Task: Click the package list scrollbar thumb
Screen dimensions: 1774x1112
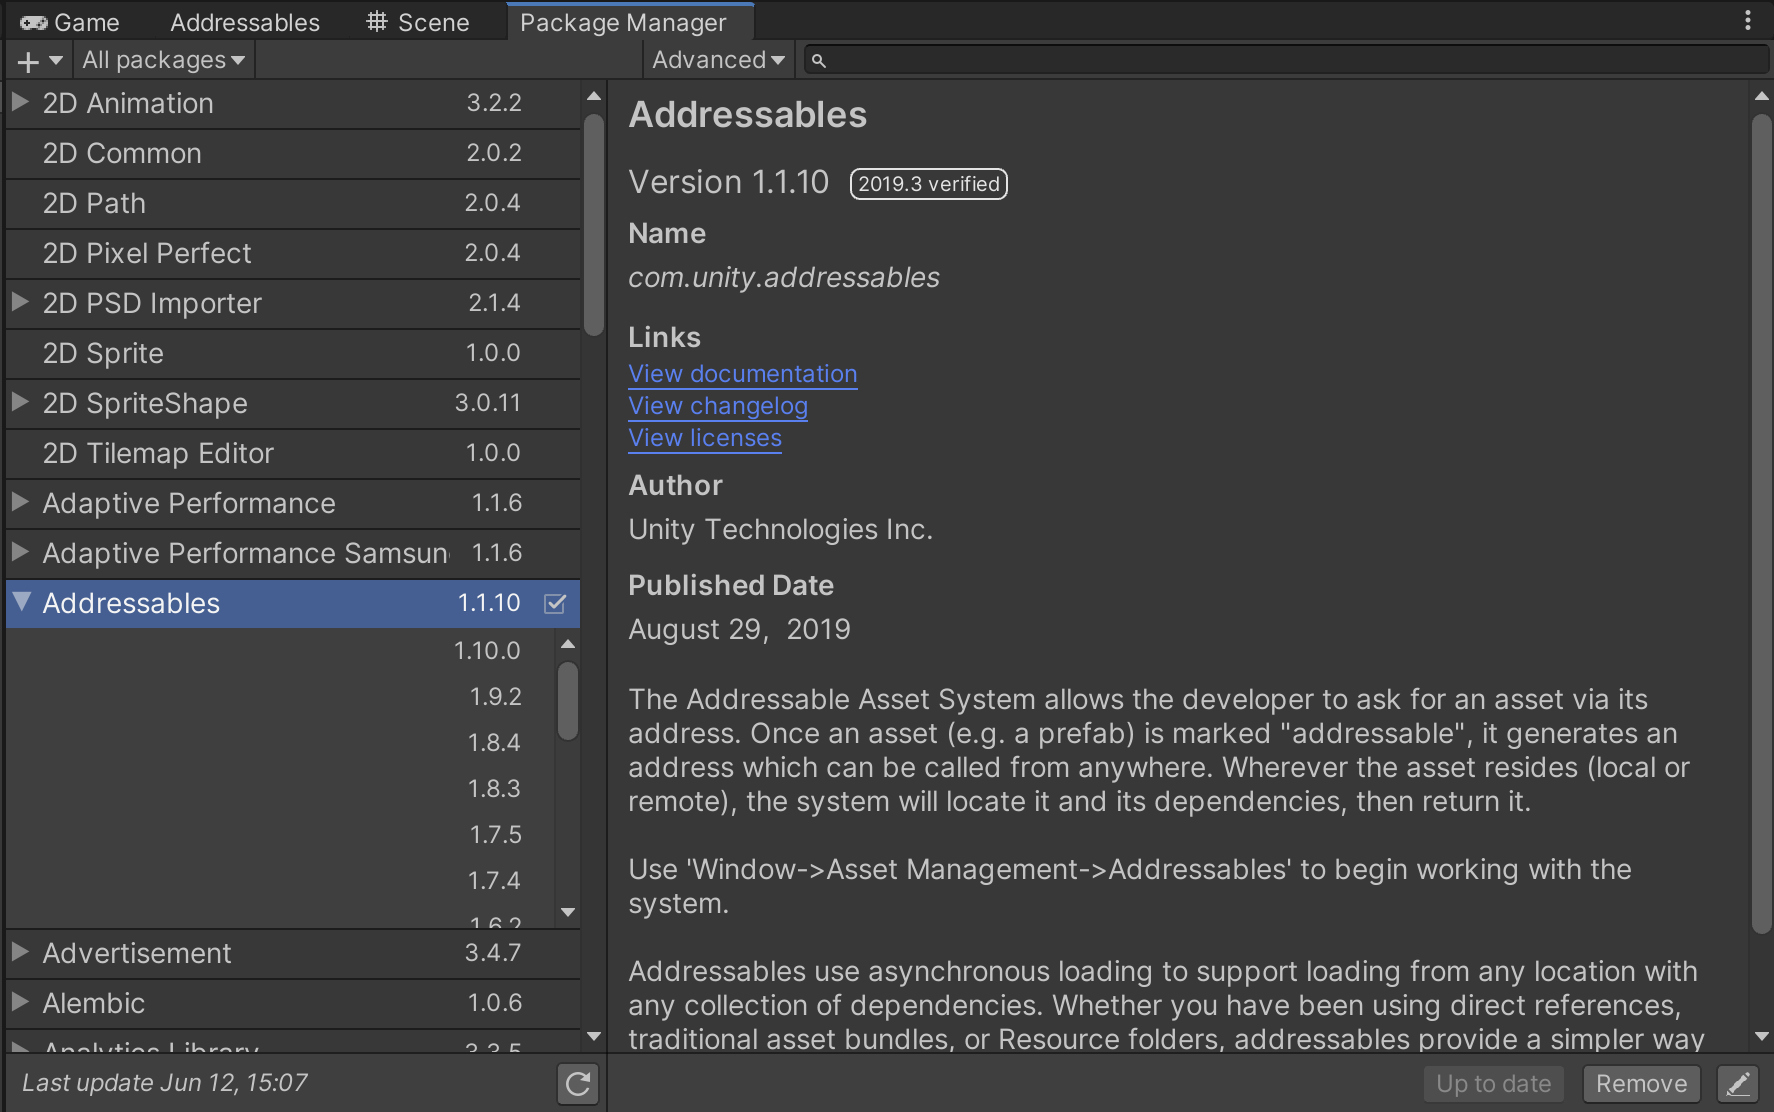Action: [x=594, y=225]
